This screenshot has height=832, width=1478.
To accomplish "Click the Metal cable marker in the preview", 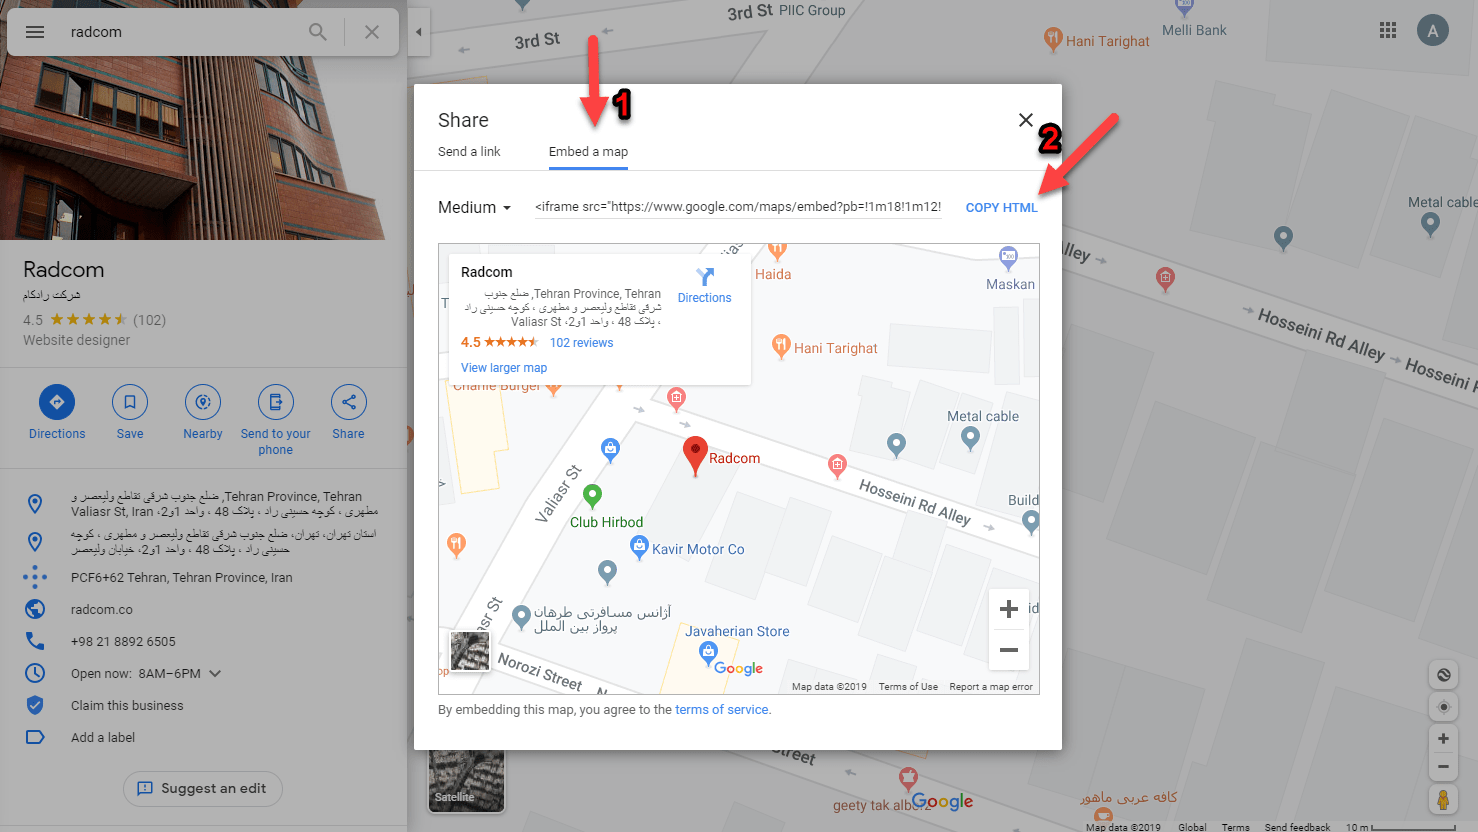I will [x=969, y=436].
